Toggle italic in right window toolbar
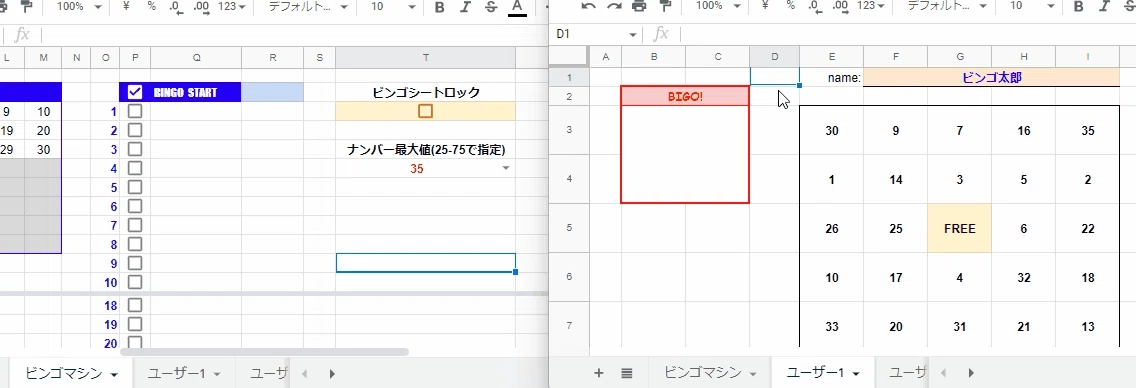Viewport: 1136px width, 388px height. 1105,7
